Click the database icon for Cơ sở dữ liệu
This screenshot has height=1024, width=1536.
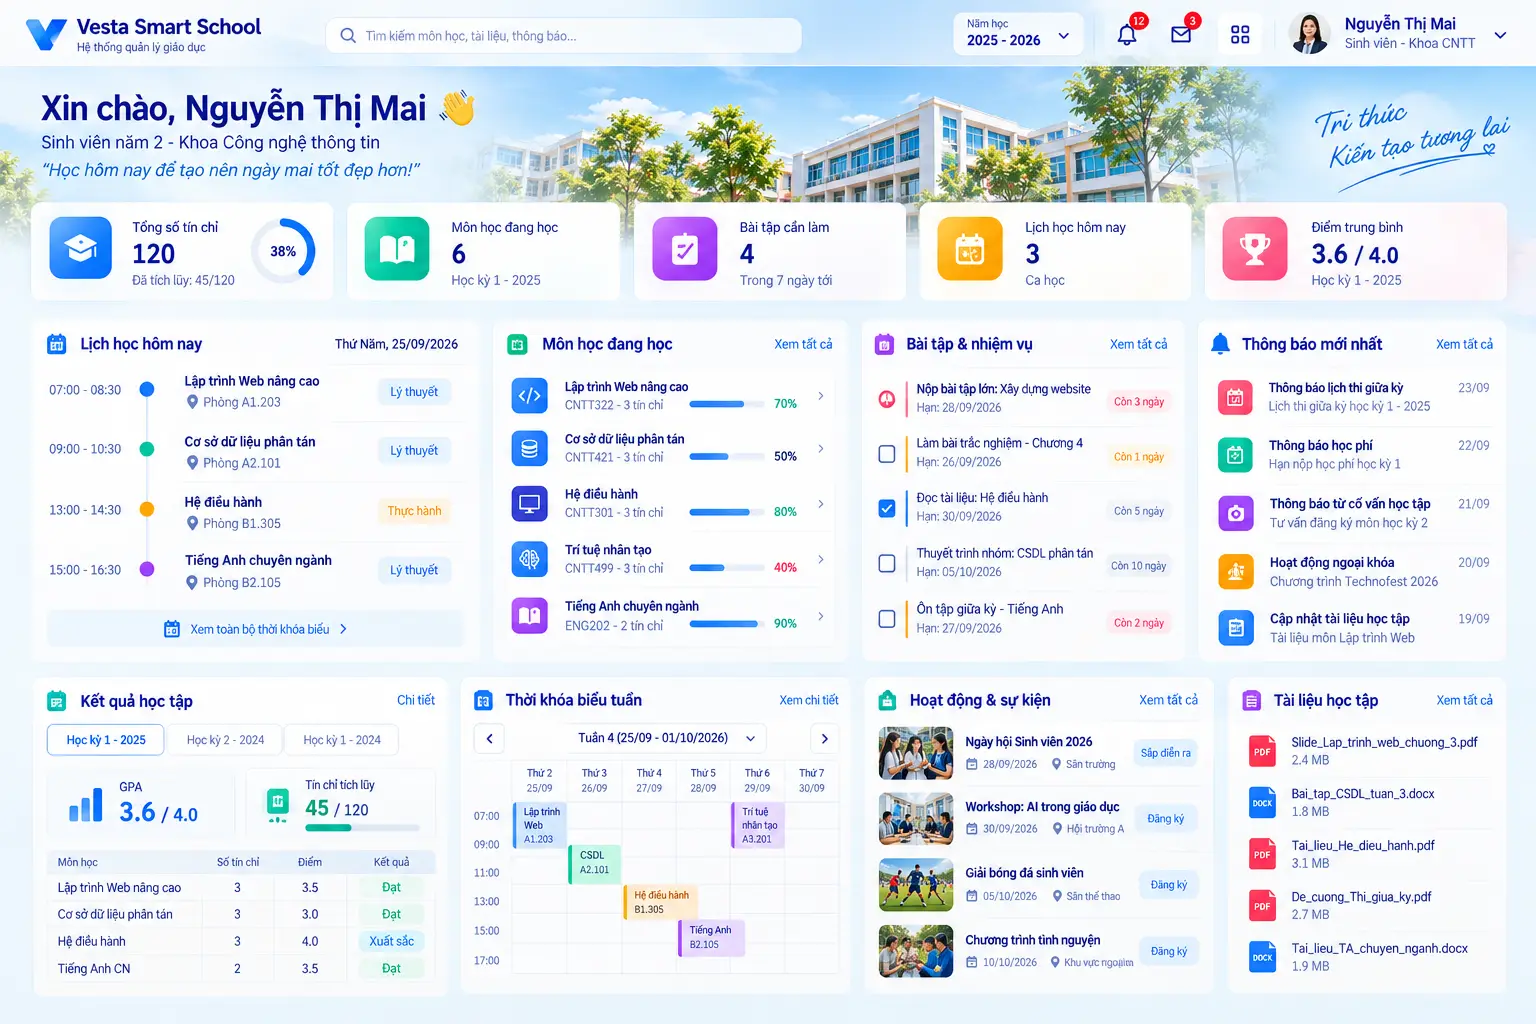click(530, 449)
